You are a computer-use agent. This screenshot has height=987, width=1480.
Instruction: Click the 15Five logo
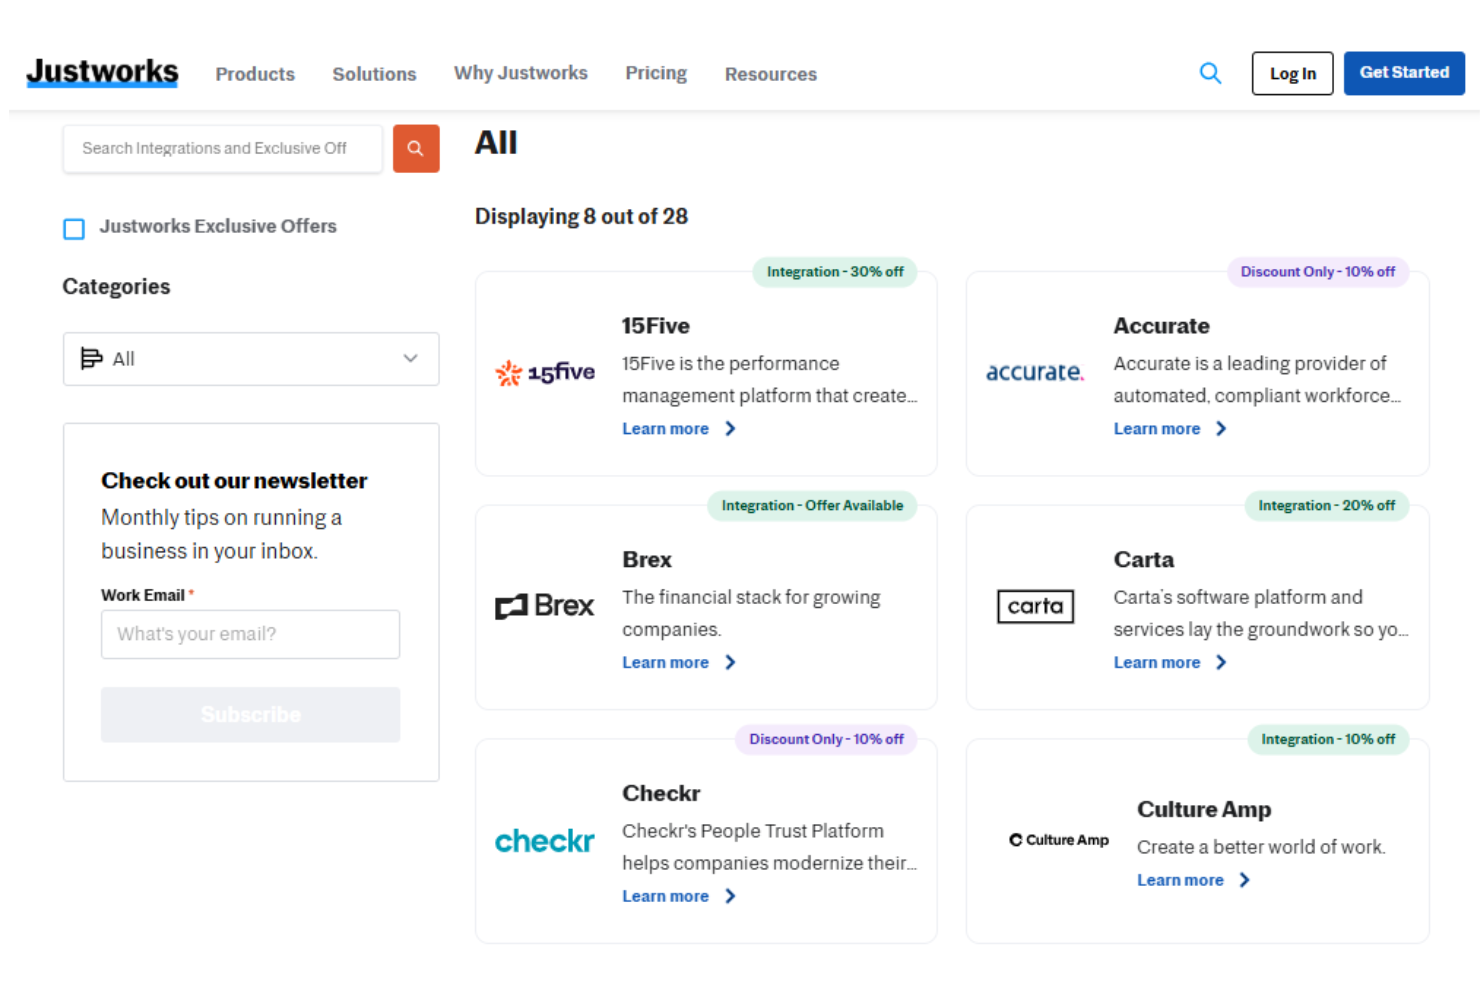[x=545, y=372]
